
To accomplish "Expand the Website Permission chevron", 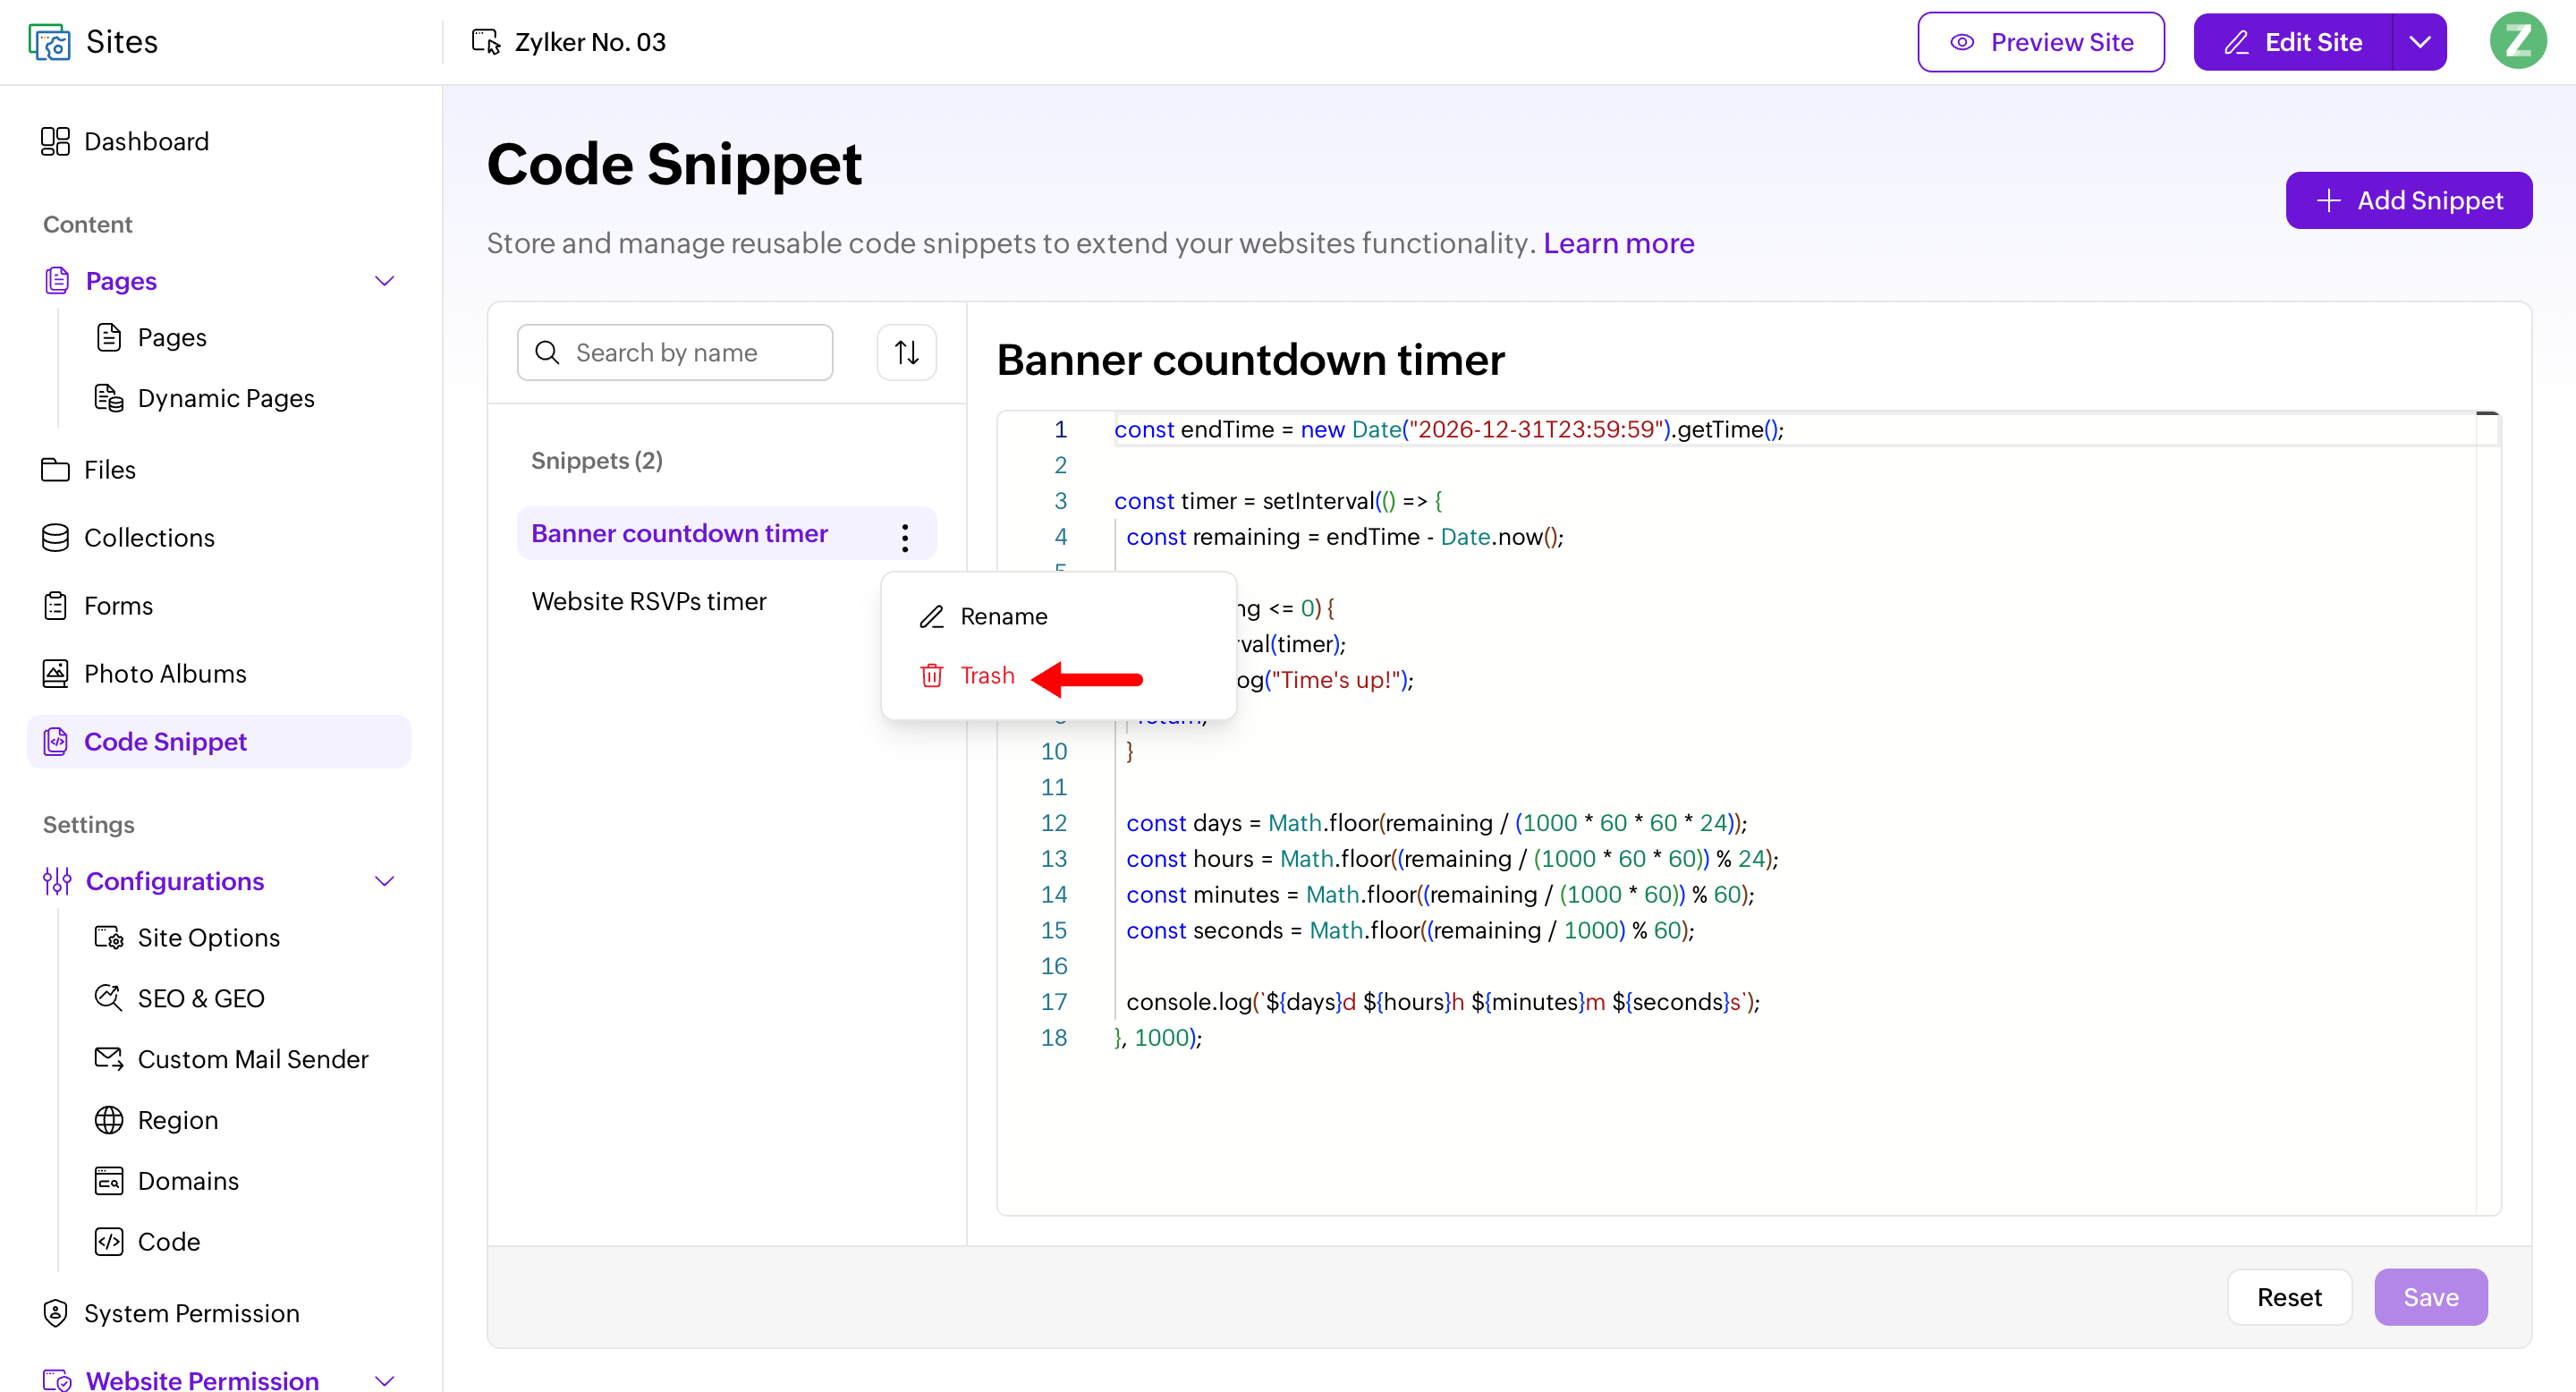I will pos(384,1380).
